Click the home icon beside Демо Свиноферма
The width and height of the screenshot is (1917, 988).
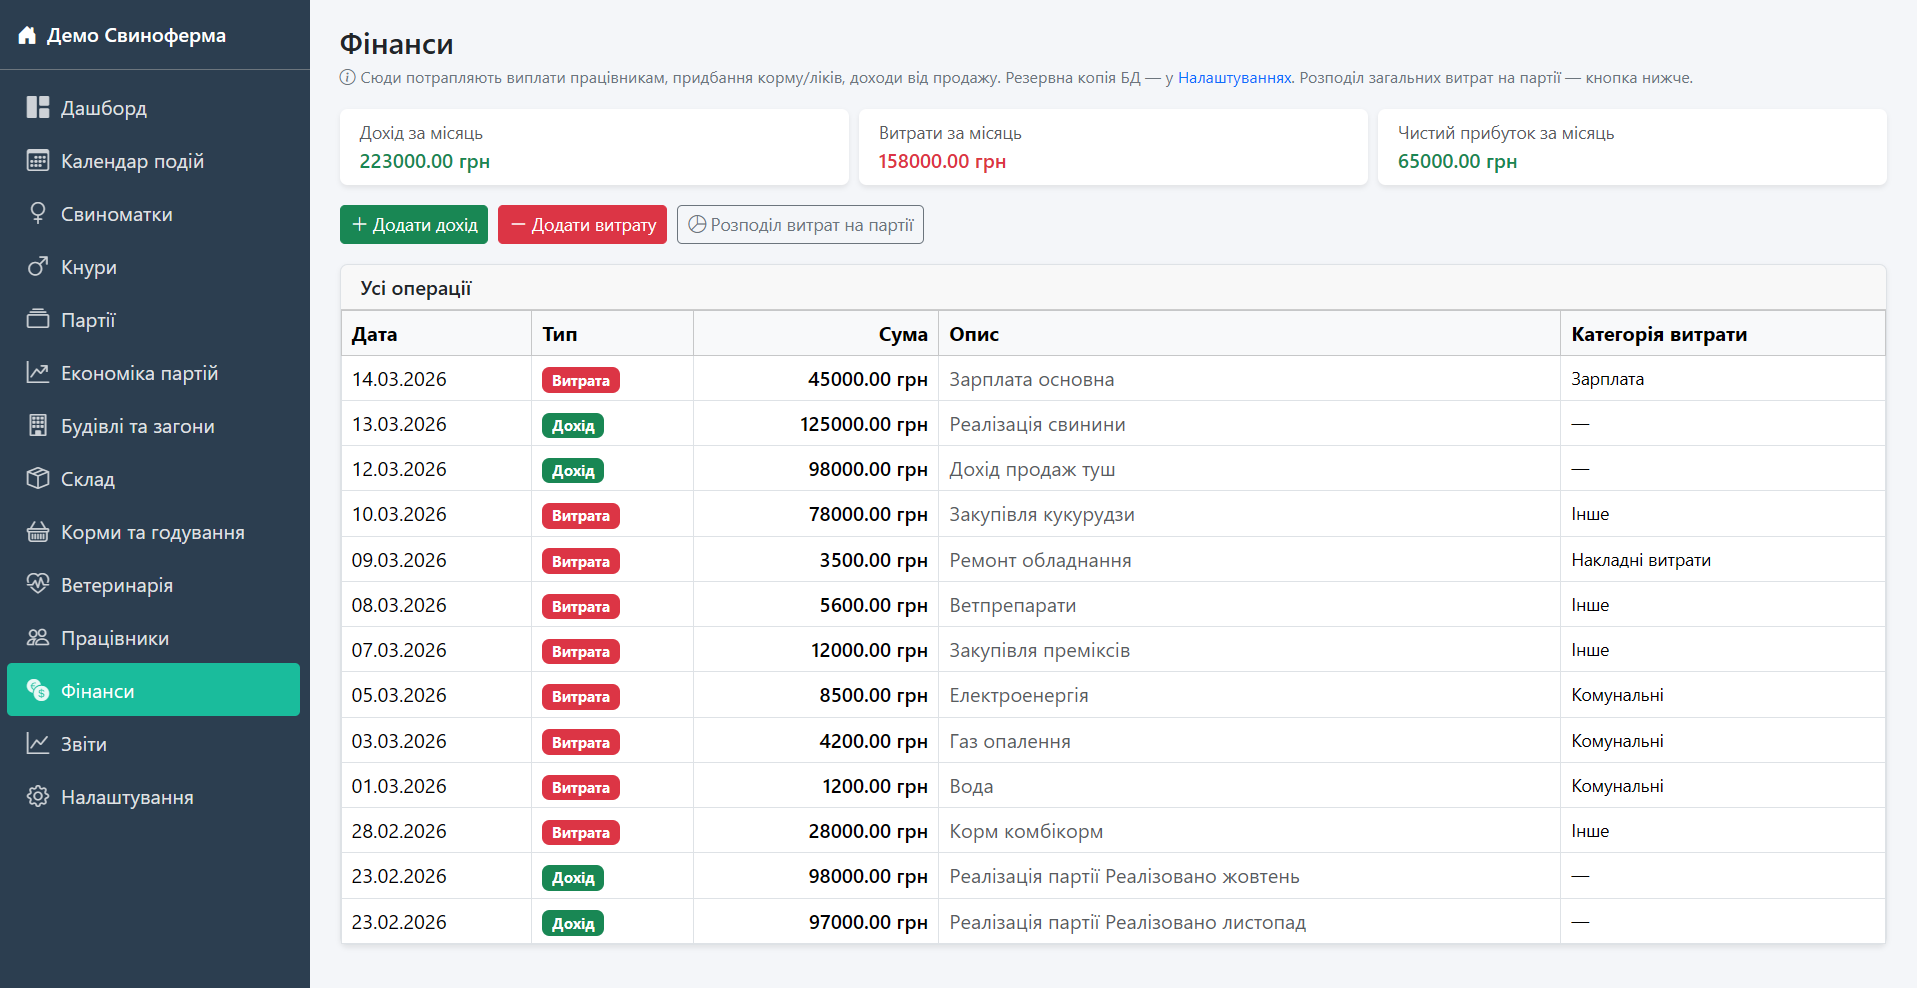(x=27, y=36)
